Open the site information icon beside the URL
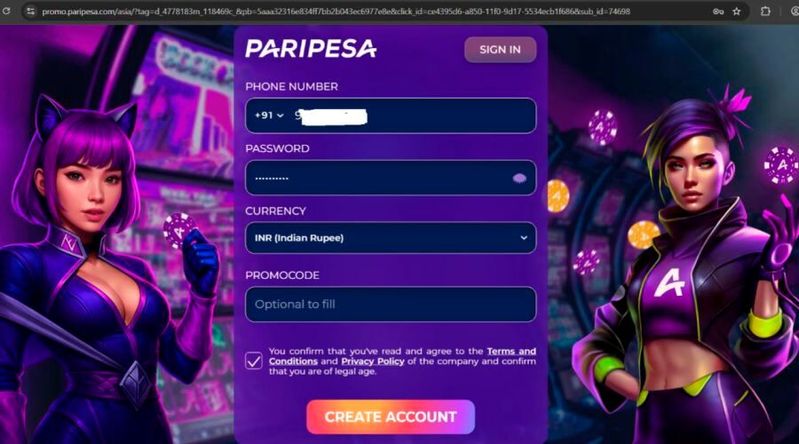This screenshot has height=444, width=799. [x=31, y=11]
